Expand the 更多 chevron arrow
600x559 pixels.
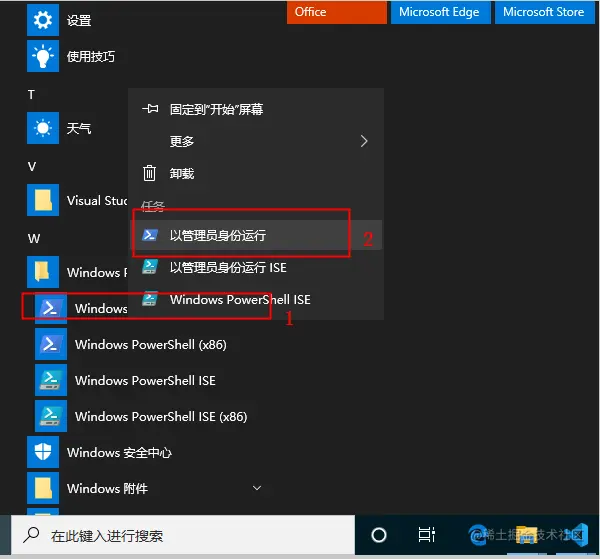[x=364, y=141]
